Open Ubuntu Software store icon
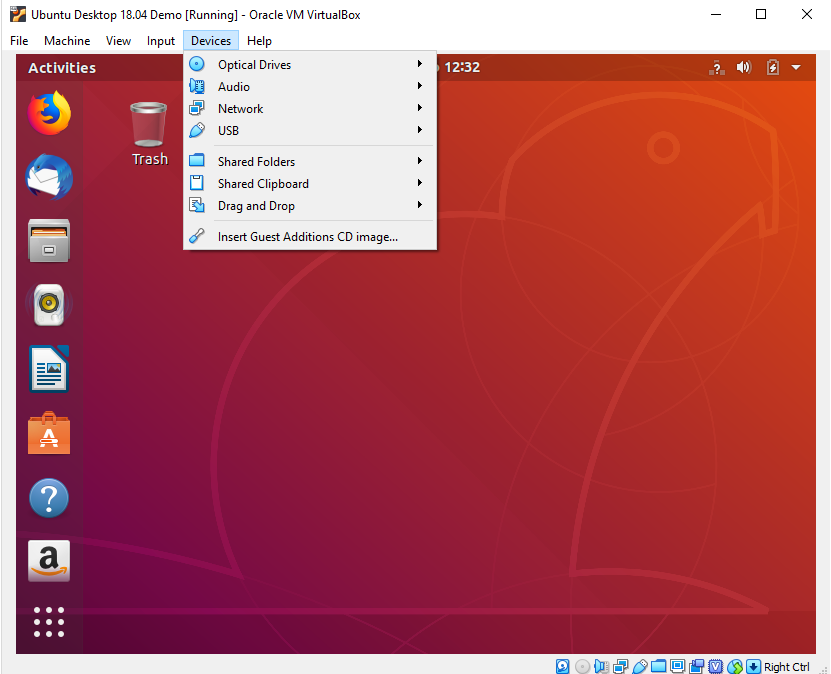 point(49,433)
